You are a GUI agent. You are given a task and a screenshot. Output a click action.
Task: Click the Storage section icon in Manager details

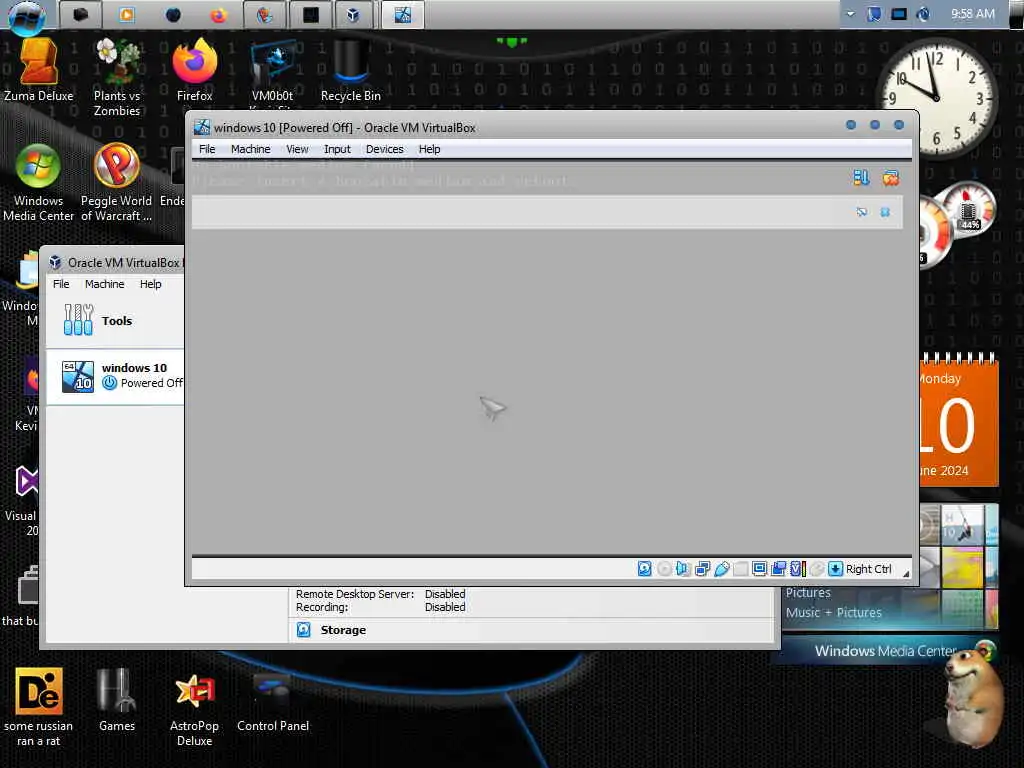coord(304,630)
